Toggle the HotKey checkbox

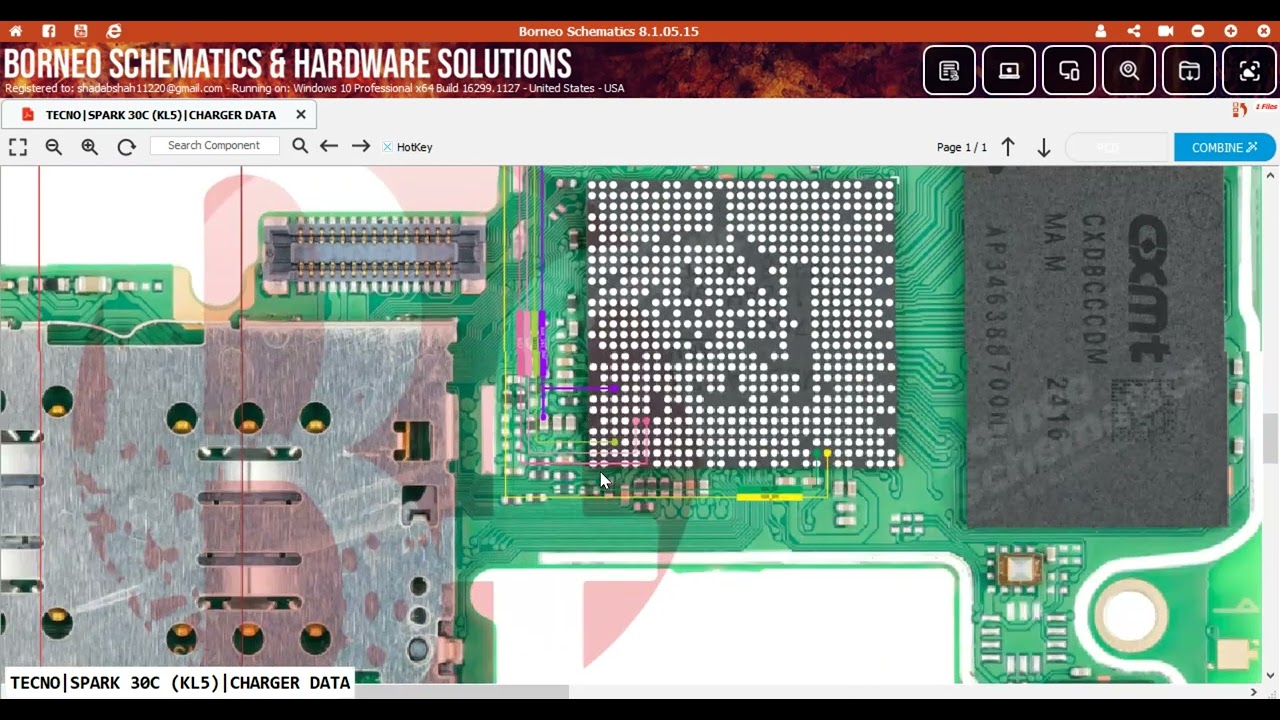pos(387,147)
